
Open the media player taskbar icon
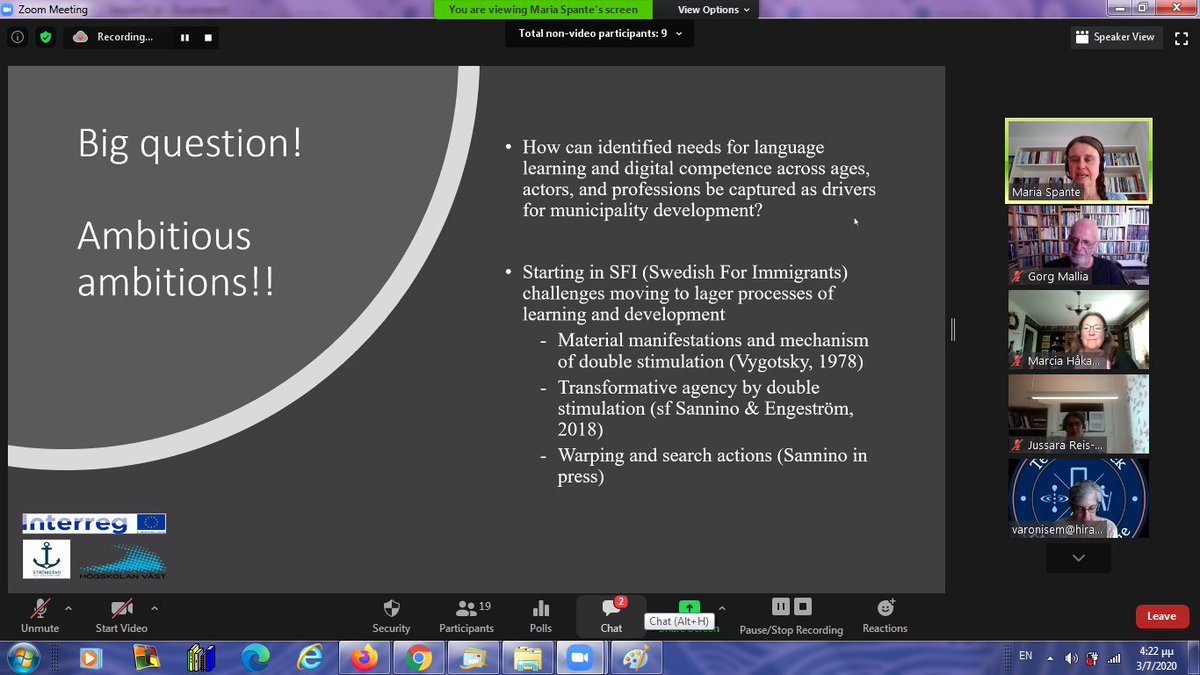[90, 658]
